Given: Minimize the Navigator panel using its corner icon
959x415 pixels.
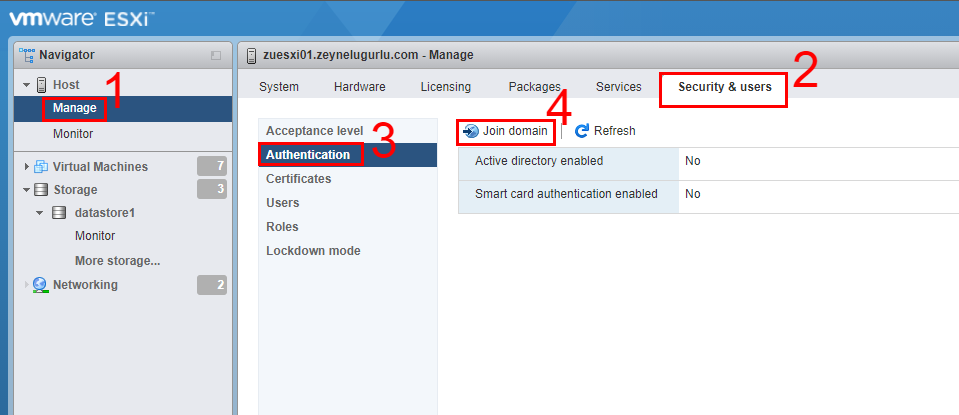Looking at the screenshot, I should pos(216,56).
